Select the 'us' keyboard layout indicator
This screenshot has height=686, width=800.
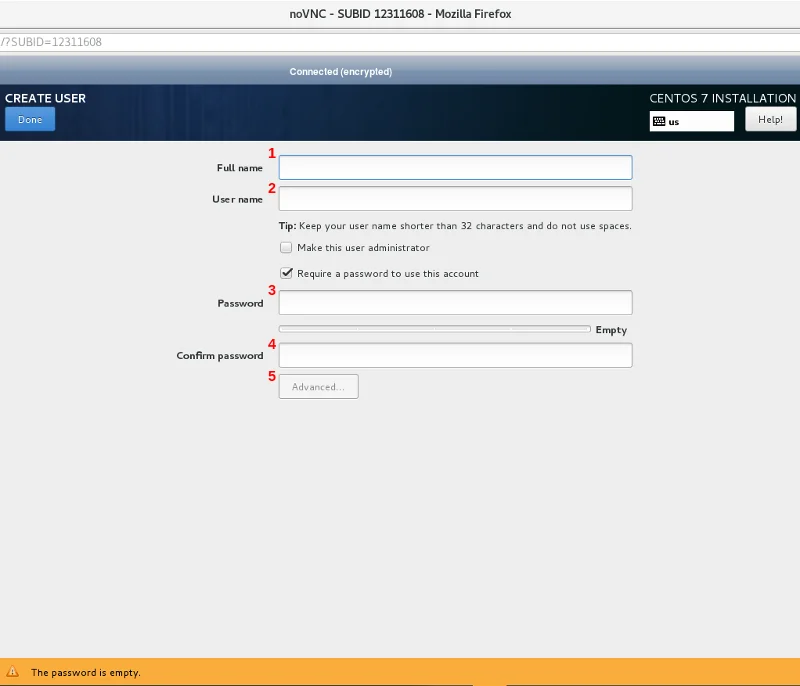(691, 121)
